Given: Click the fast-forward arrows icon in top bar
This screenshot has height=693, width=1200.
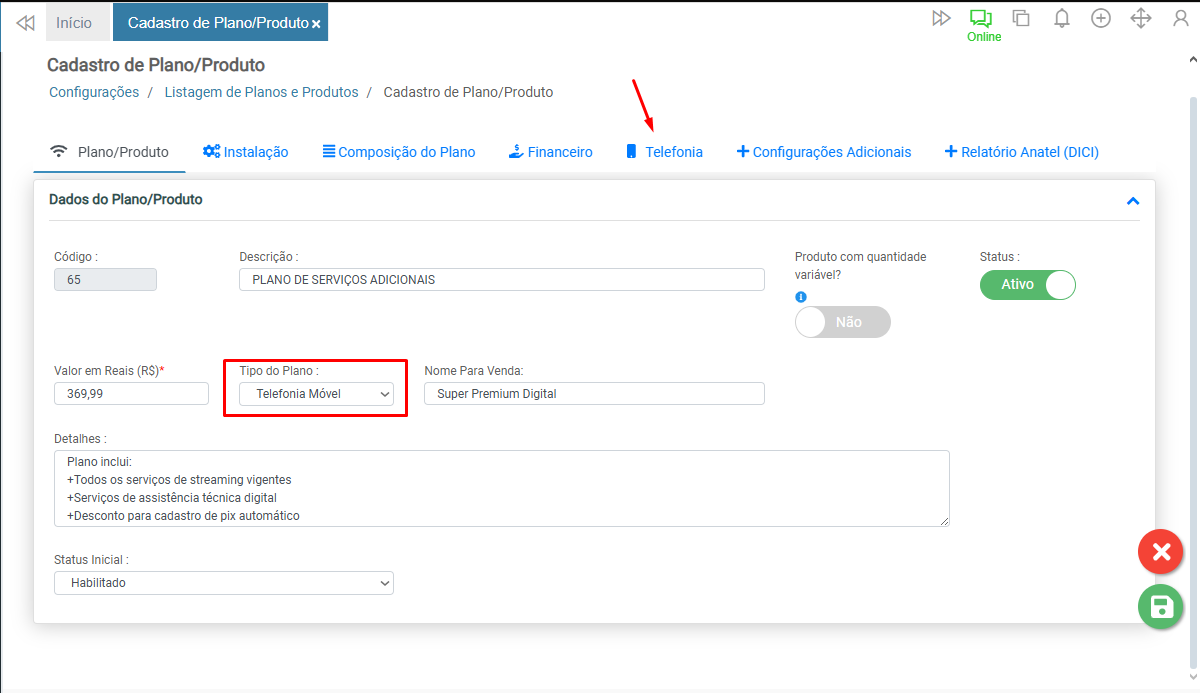Looking at the screenshot, I should [941, 18].
